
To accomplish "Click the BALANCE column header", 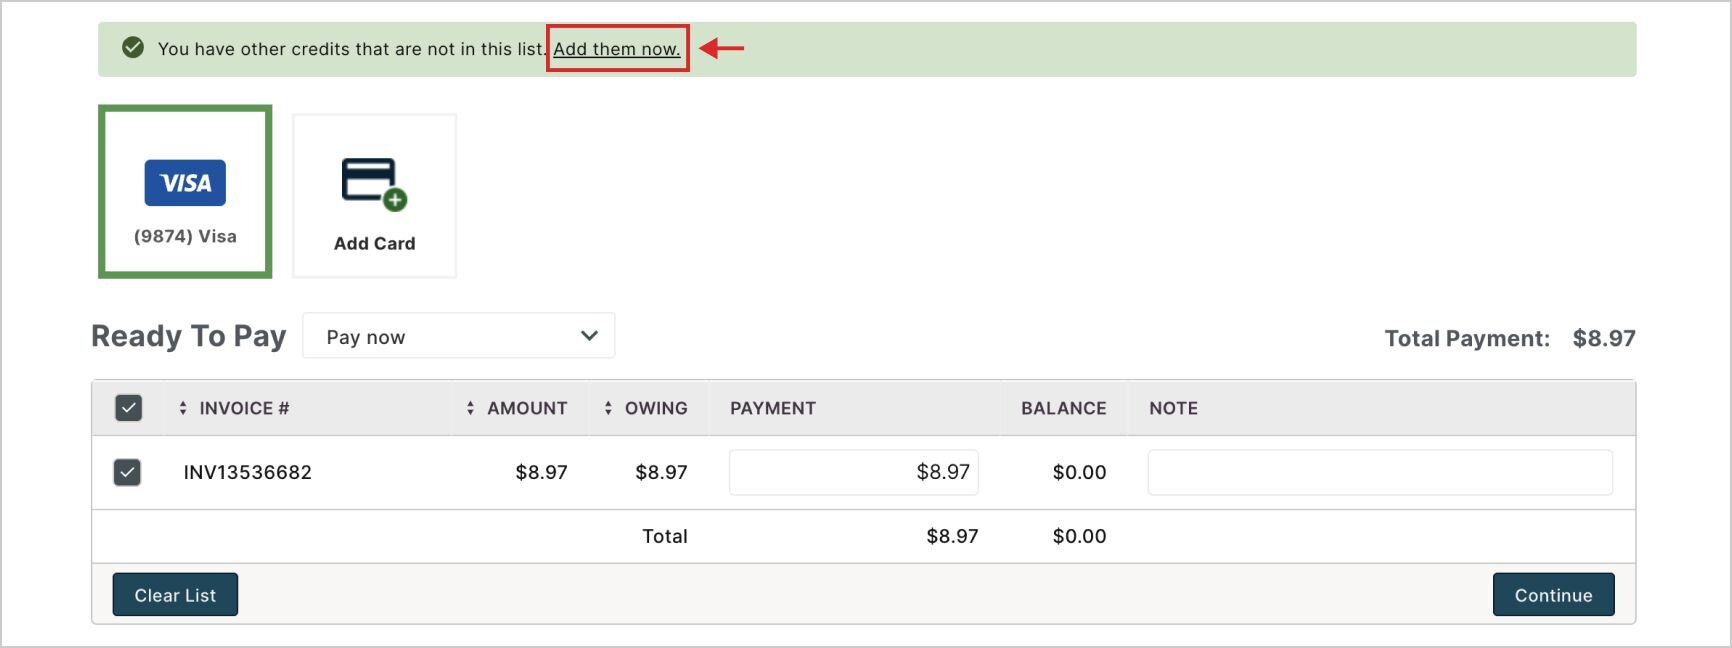I will 1063,408.
